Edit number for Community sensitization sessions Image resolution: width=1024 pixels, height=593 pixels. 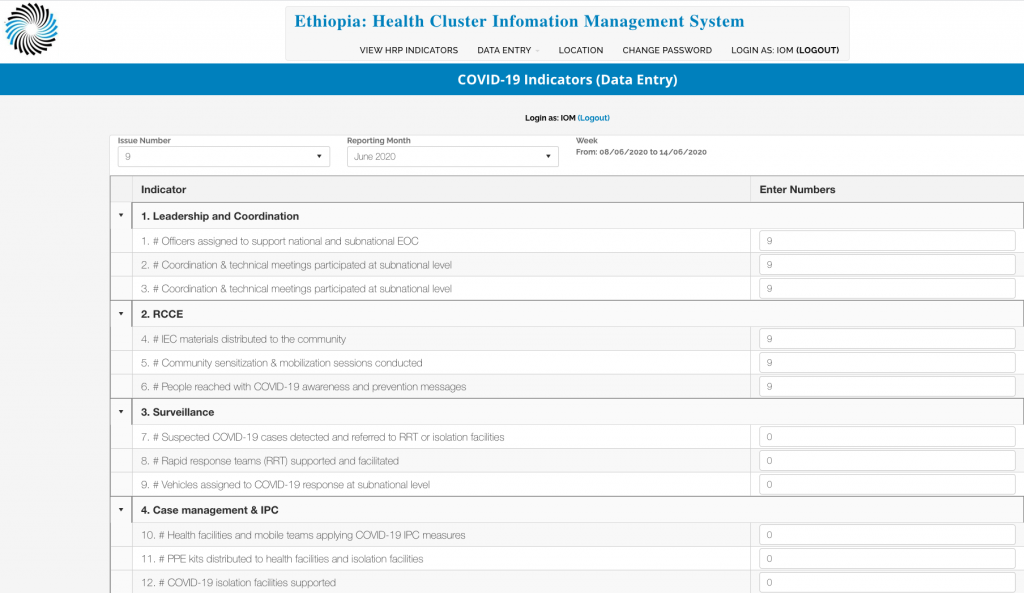click(887, 362)
